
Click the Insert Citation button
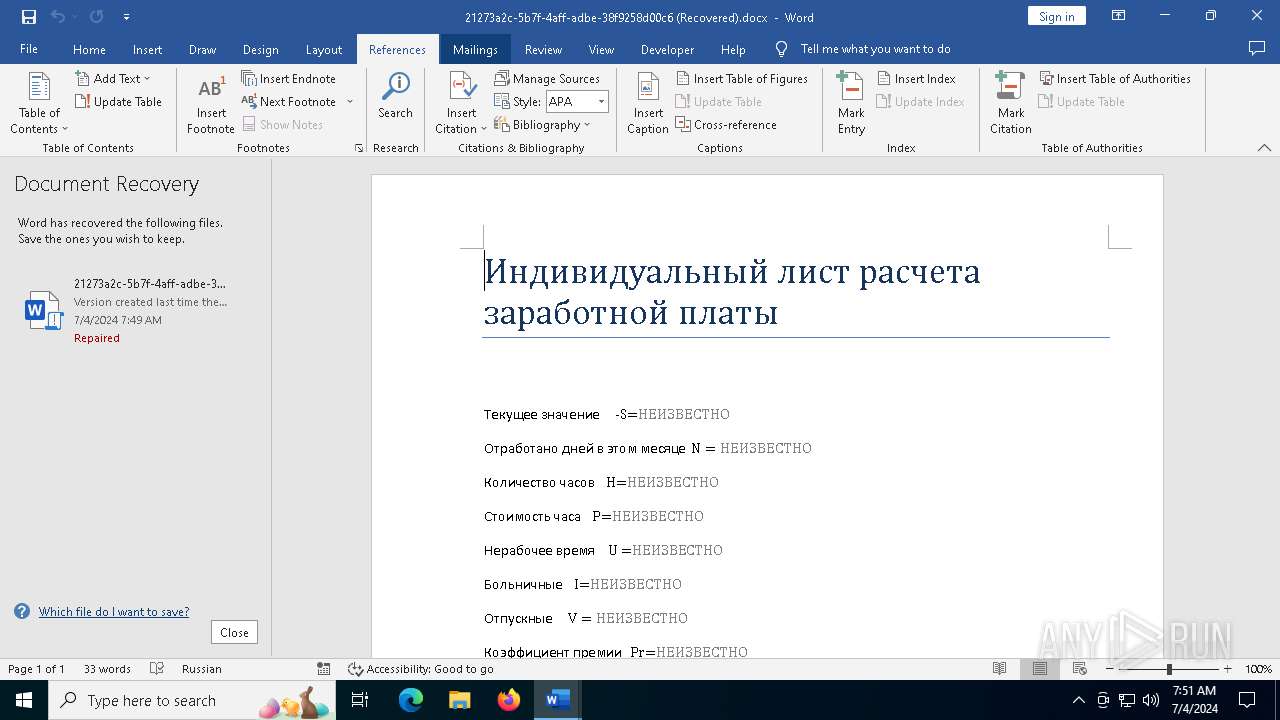(x=461, y=103)
